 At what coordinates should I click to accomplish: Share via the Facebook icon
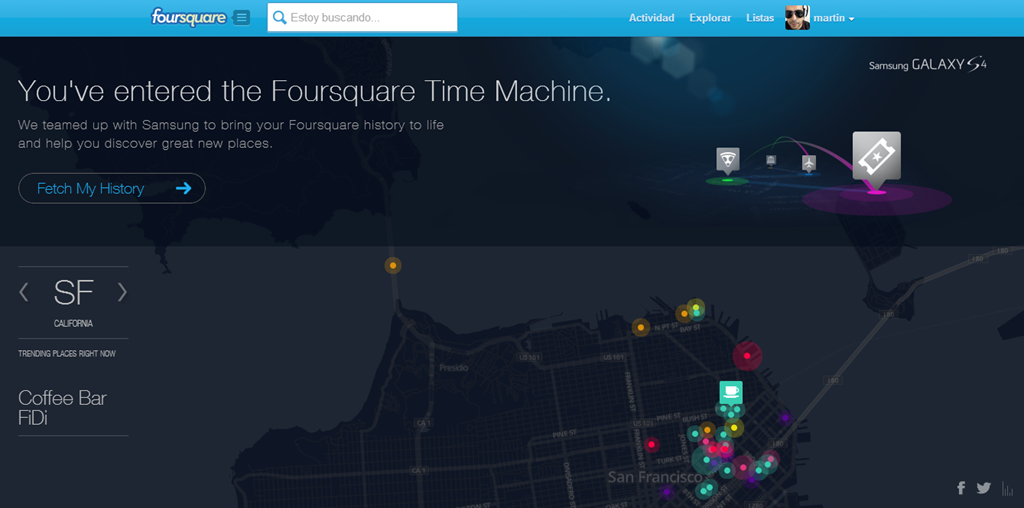click(961, 488)
